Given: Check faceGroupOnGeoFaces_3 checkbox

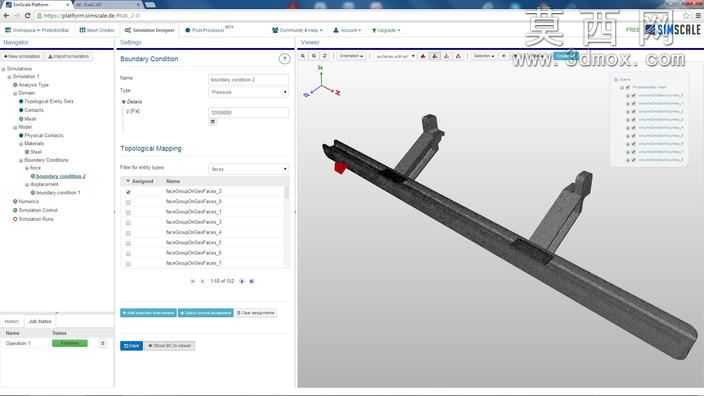Looking at the screenshot, I should pyautogui.click(x=128, y=223).
